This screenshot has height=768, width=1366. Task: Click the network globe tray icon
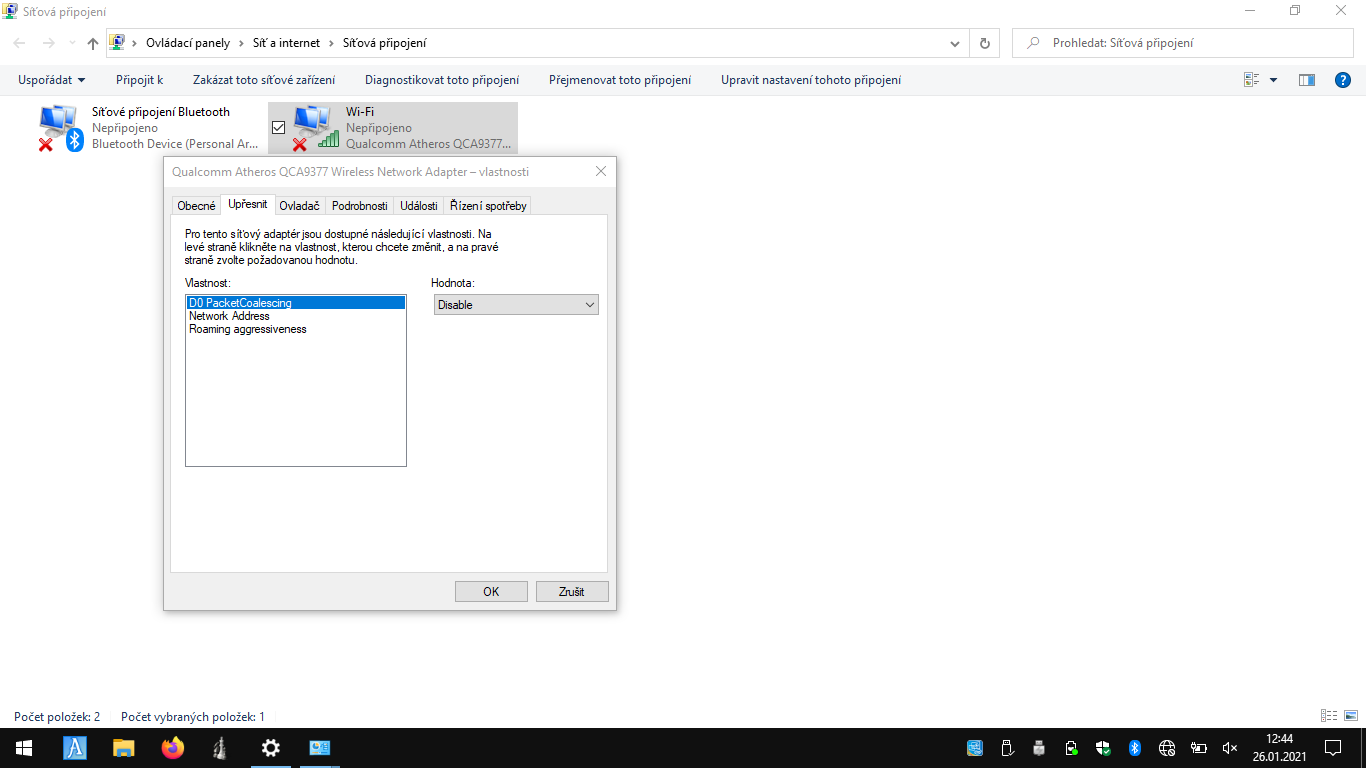click(1166, 748)
